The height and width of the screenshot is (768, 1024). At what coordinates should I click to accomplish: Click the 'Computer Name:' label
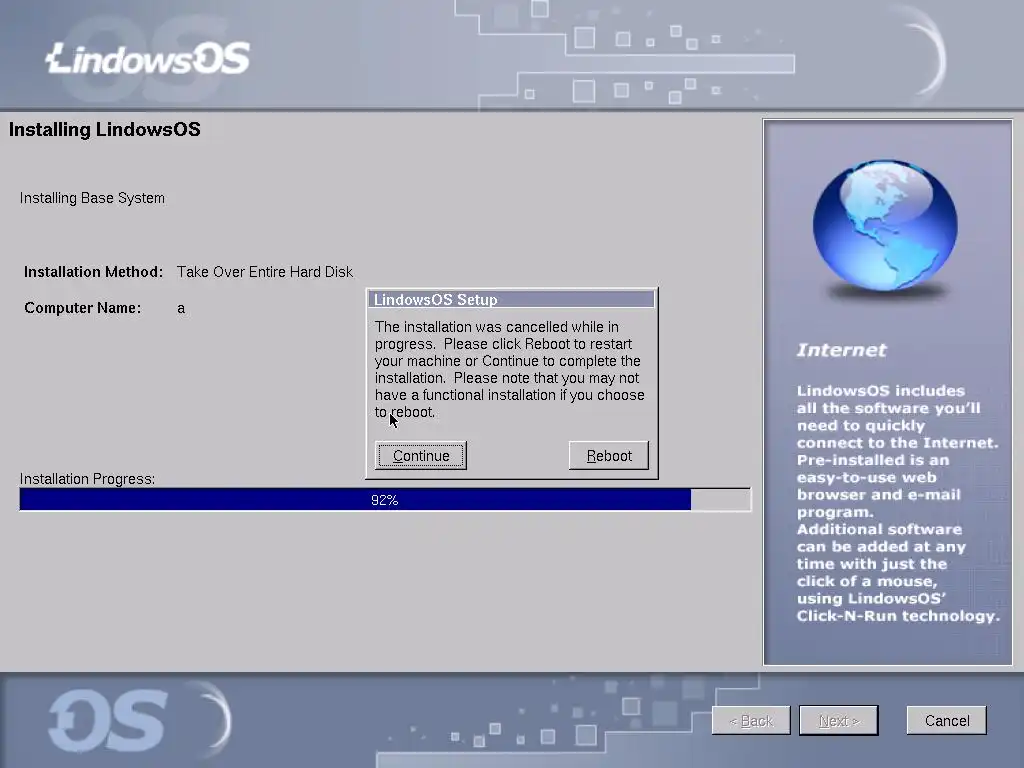point(82,308)
